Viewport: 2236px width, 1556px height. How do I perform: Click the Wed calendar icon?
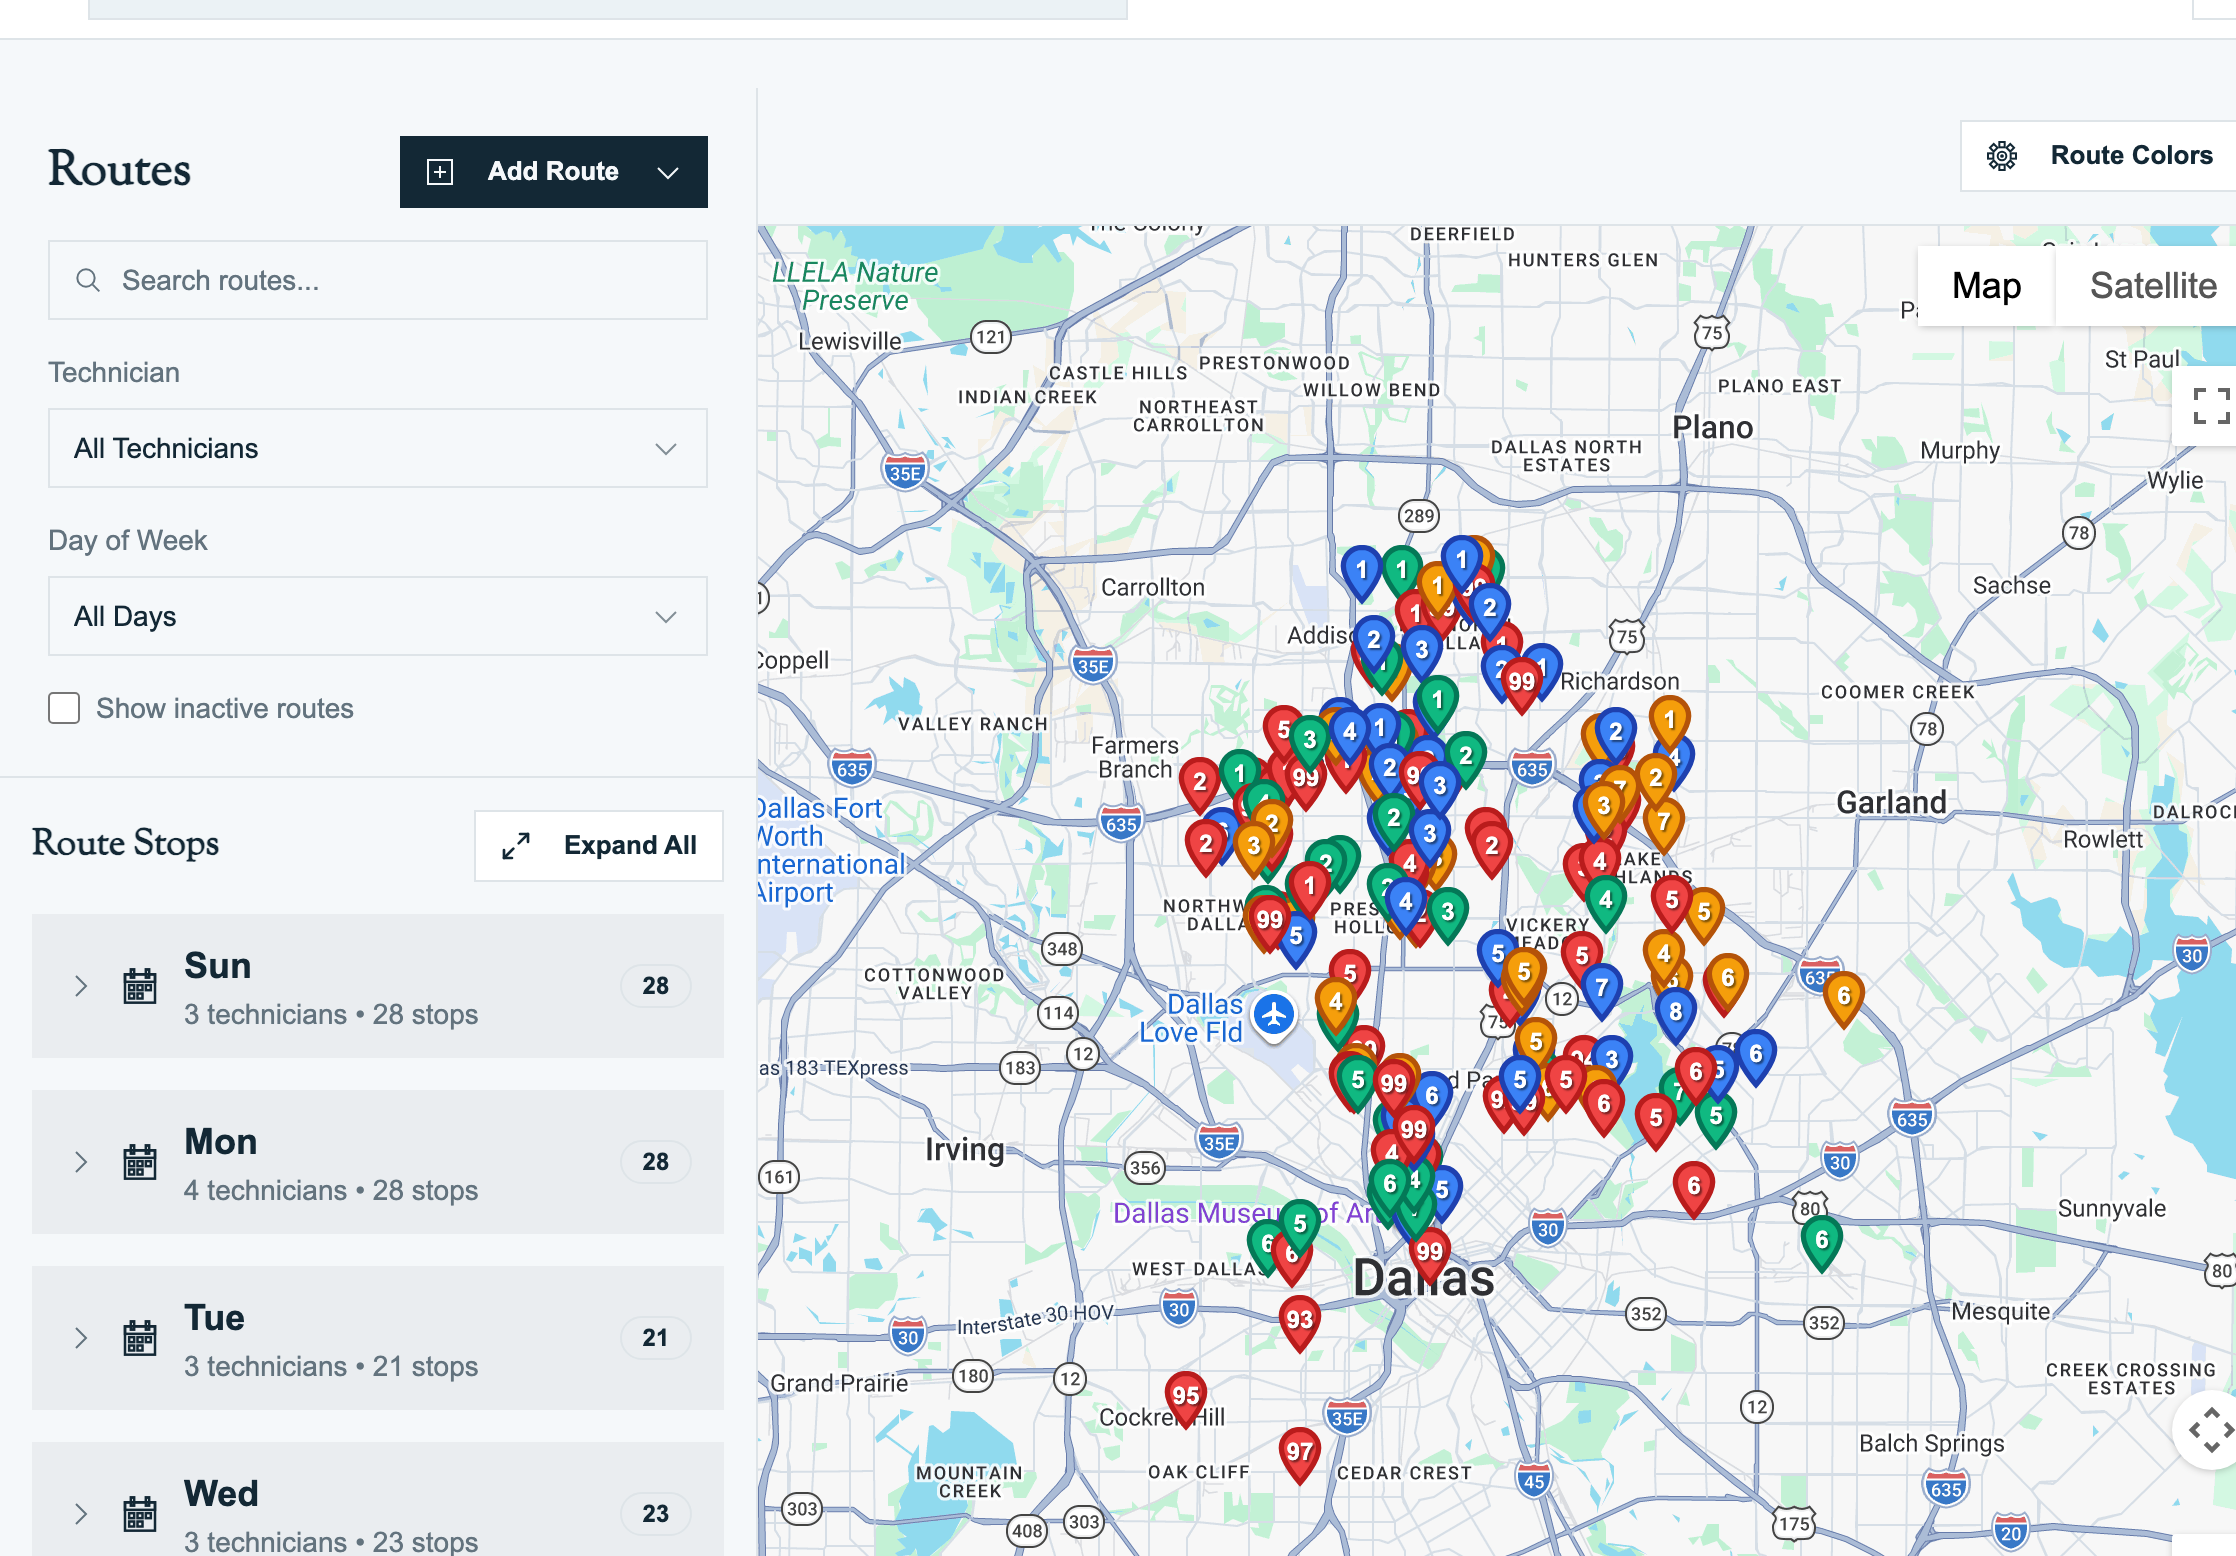click(140, 1514)
